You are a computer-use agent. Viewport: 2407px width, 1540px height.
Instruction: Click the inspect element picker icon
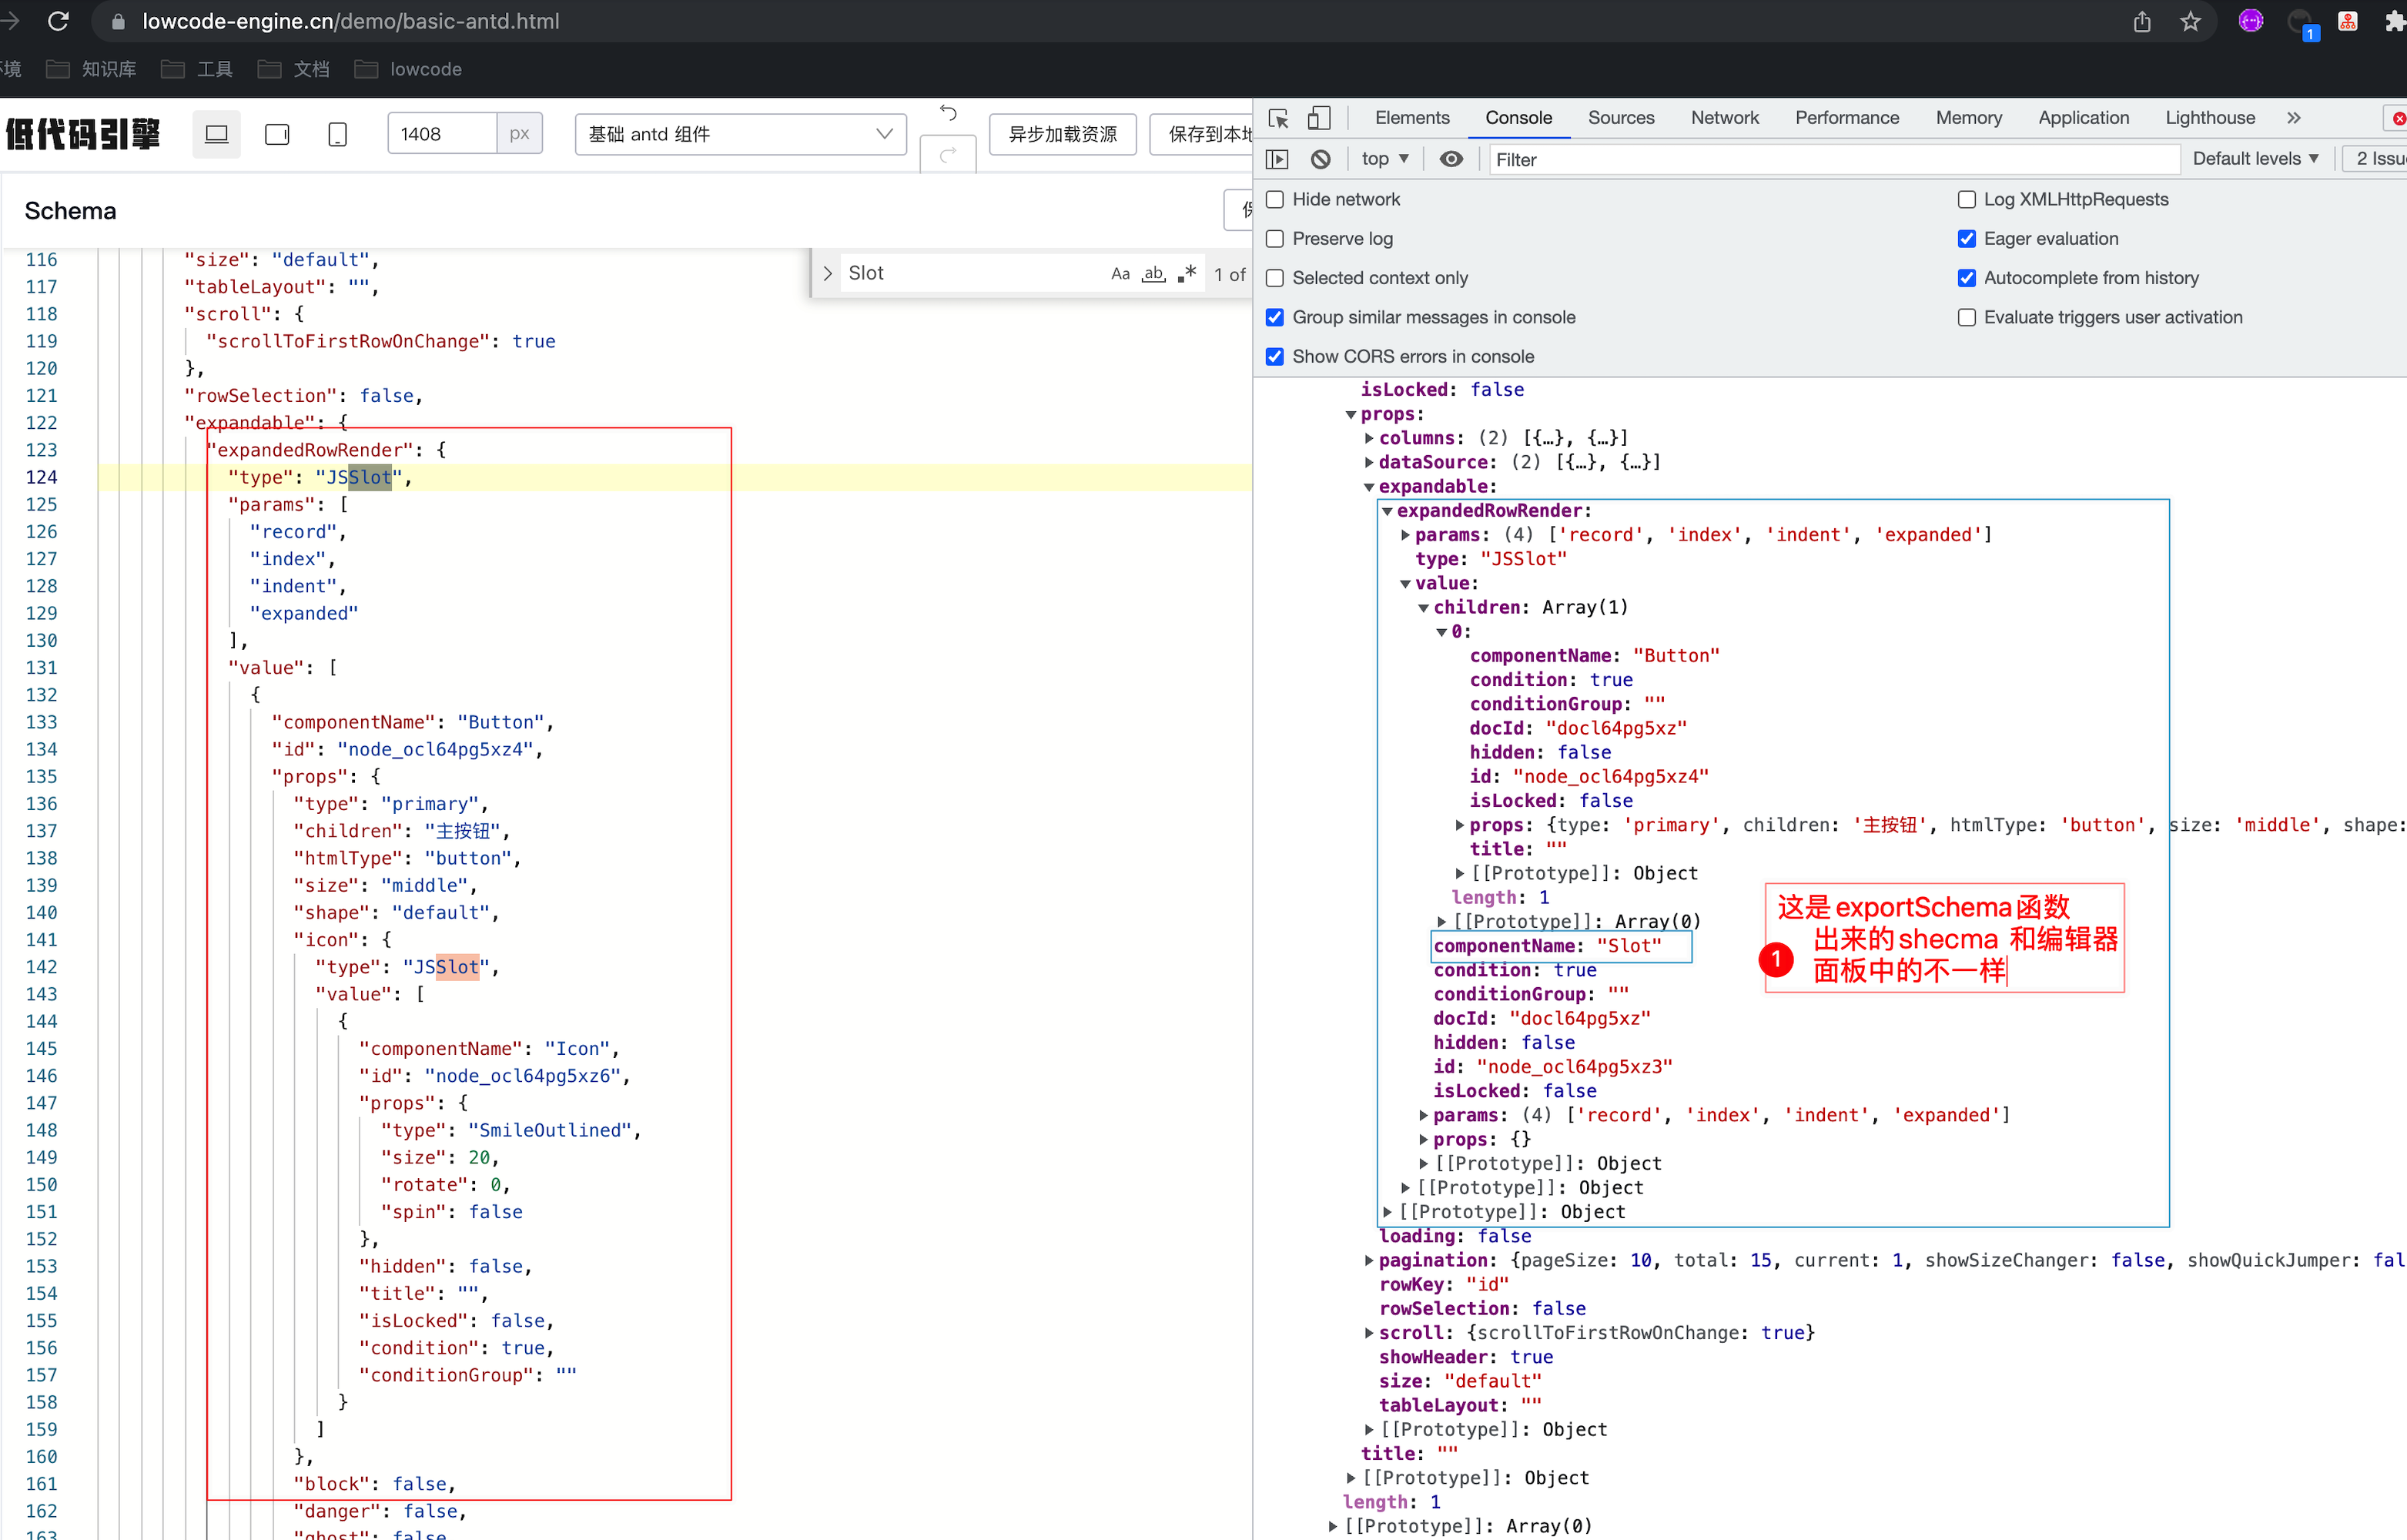[1278, 118]
